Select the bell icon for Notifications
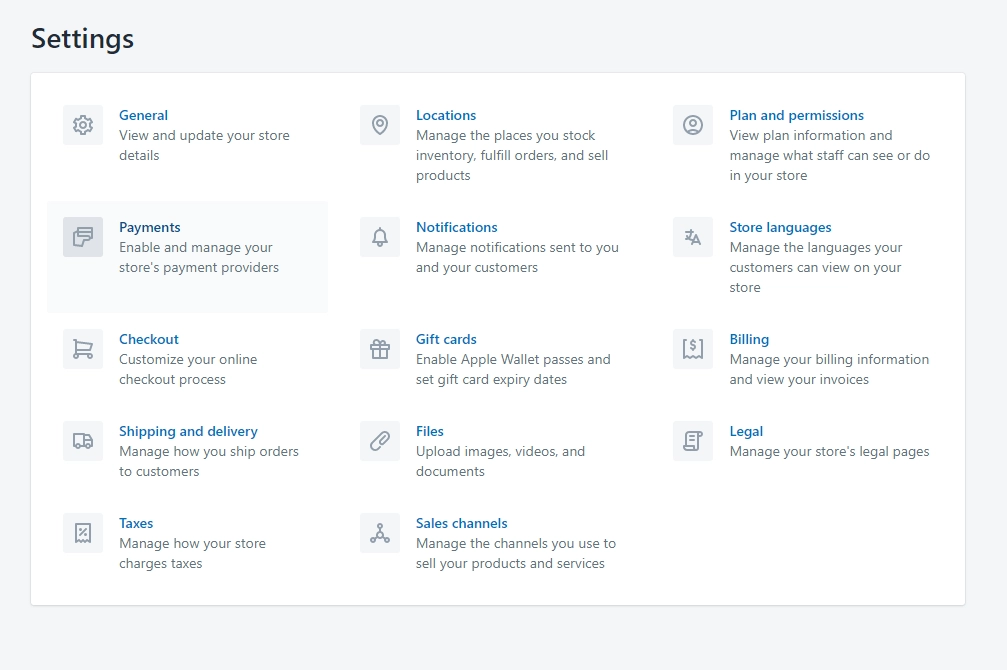Screen dimensions: 1007x670 coord(379,236)
